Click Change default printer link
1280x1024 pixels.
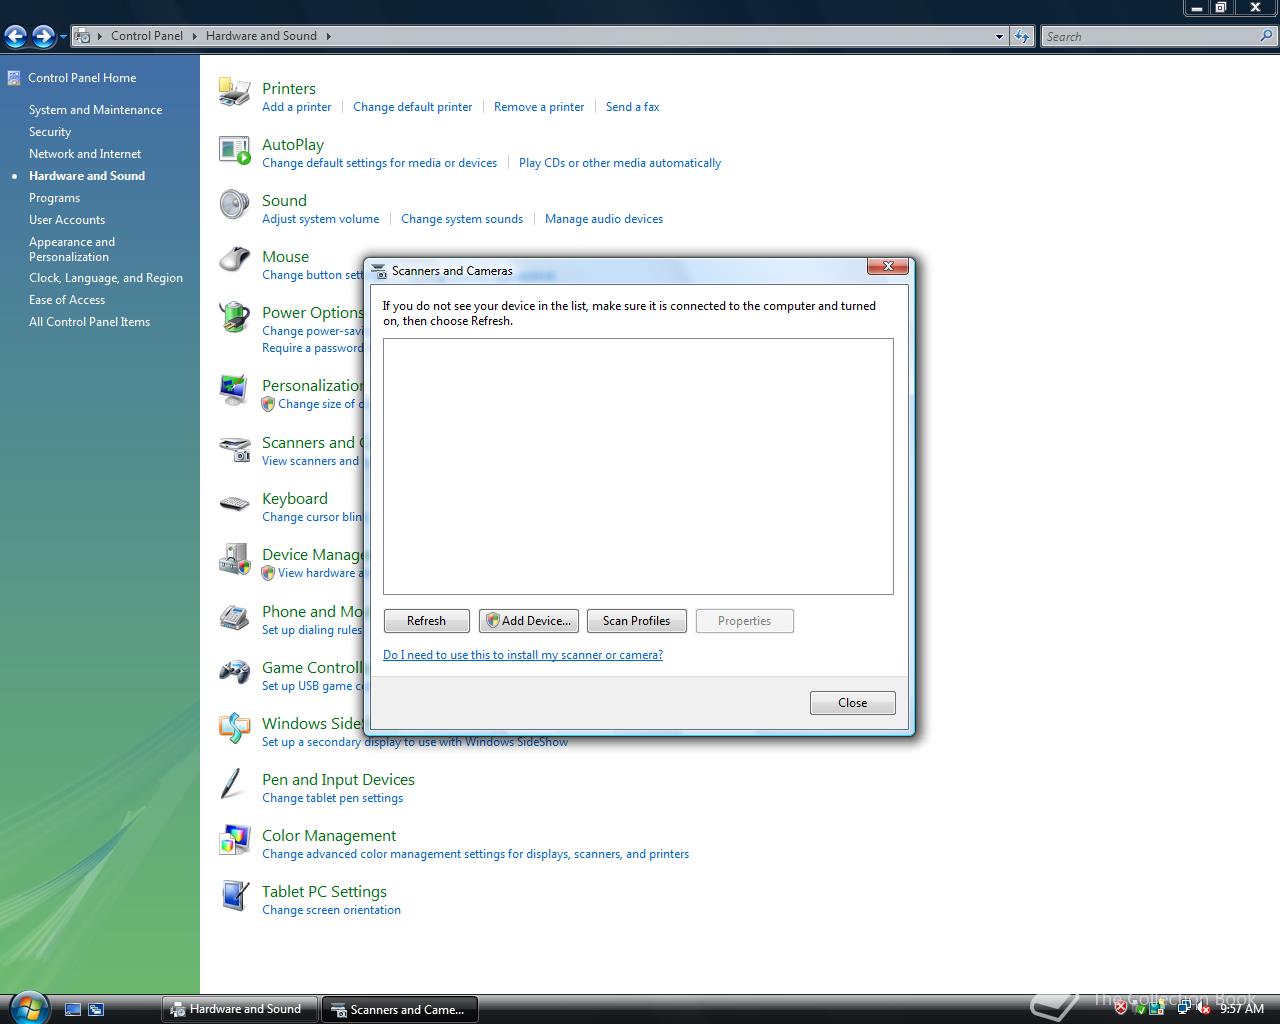[x=412, y=107]
